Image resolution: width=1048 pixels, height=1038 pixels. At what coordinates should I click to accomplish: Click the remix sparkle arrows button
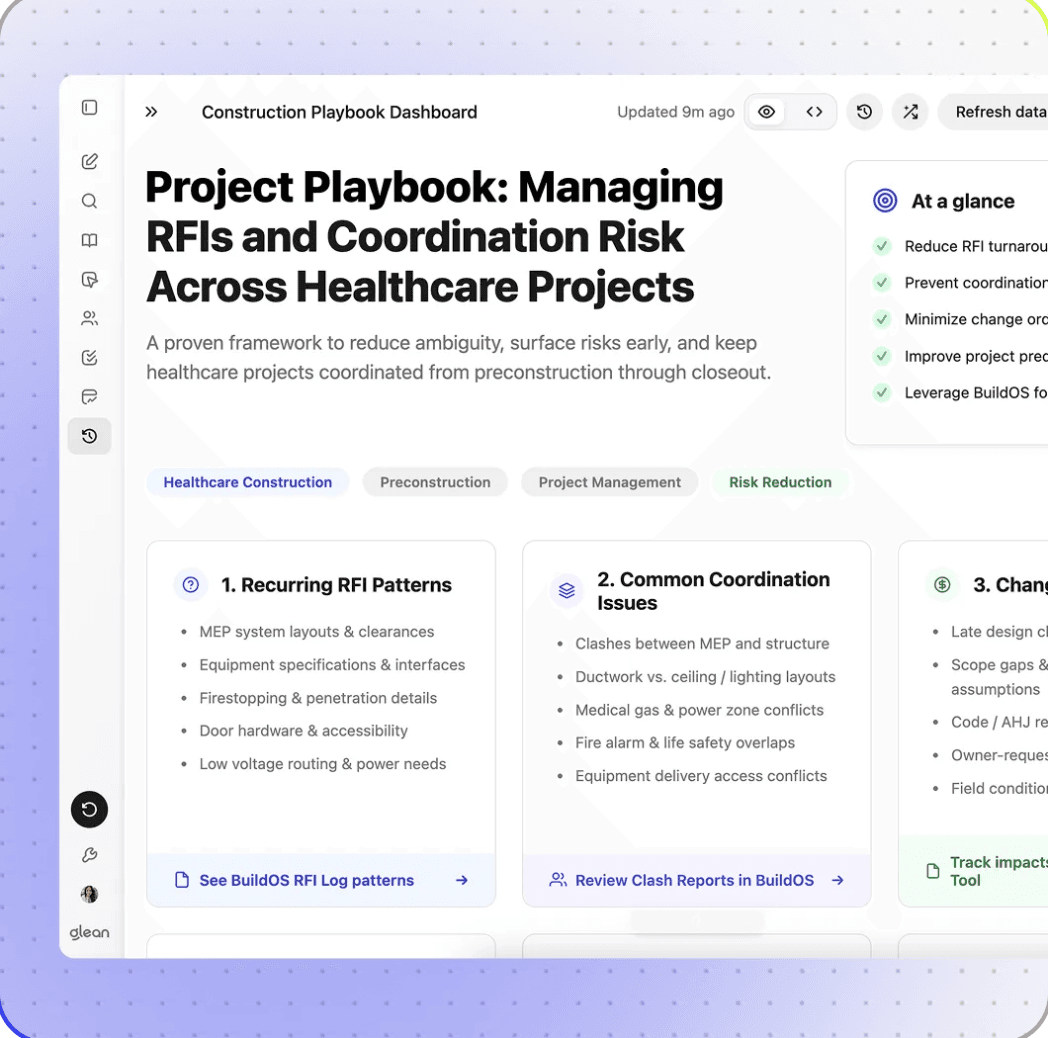[910, 112]
